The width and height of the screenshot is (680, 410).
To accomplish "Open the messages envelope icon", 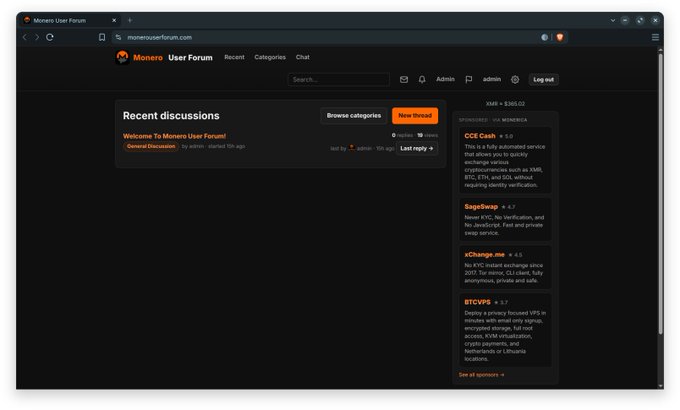I will tap(404, 79).
